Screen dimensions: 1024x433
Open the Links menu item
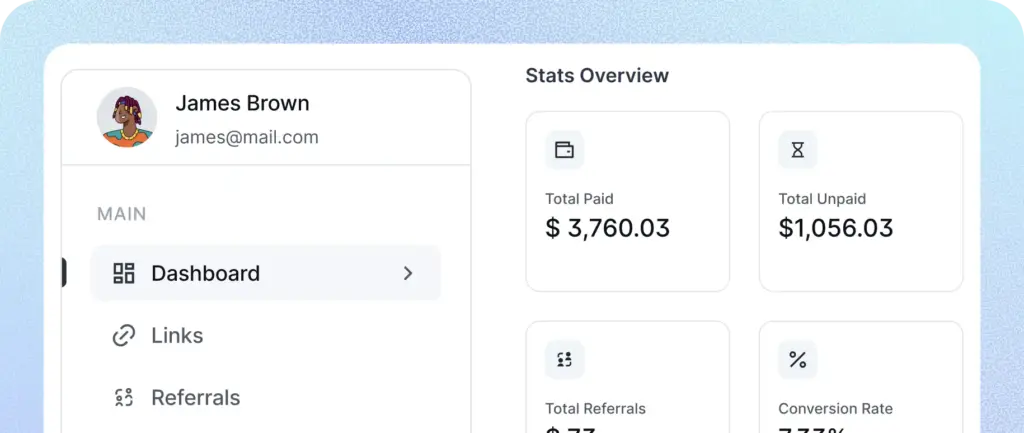point(177,335)
